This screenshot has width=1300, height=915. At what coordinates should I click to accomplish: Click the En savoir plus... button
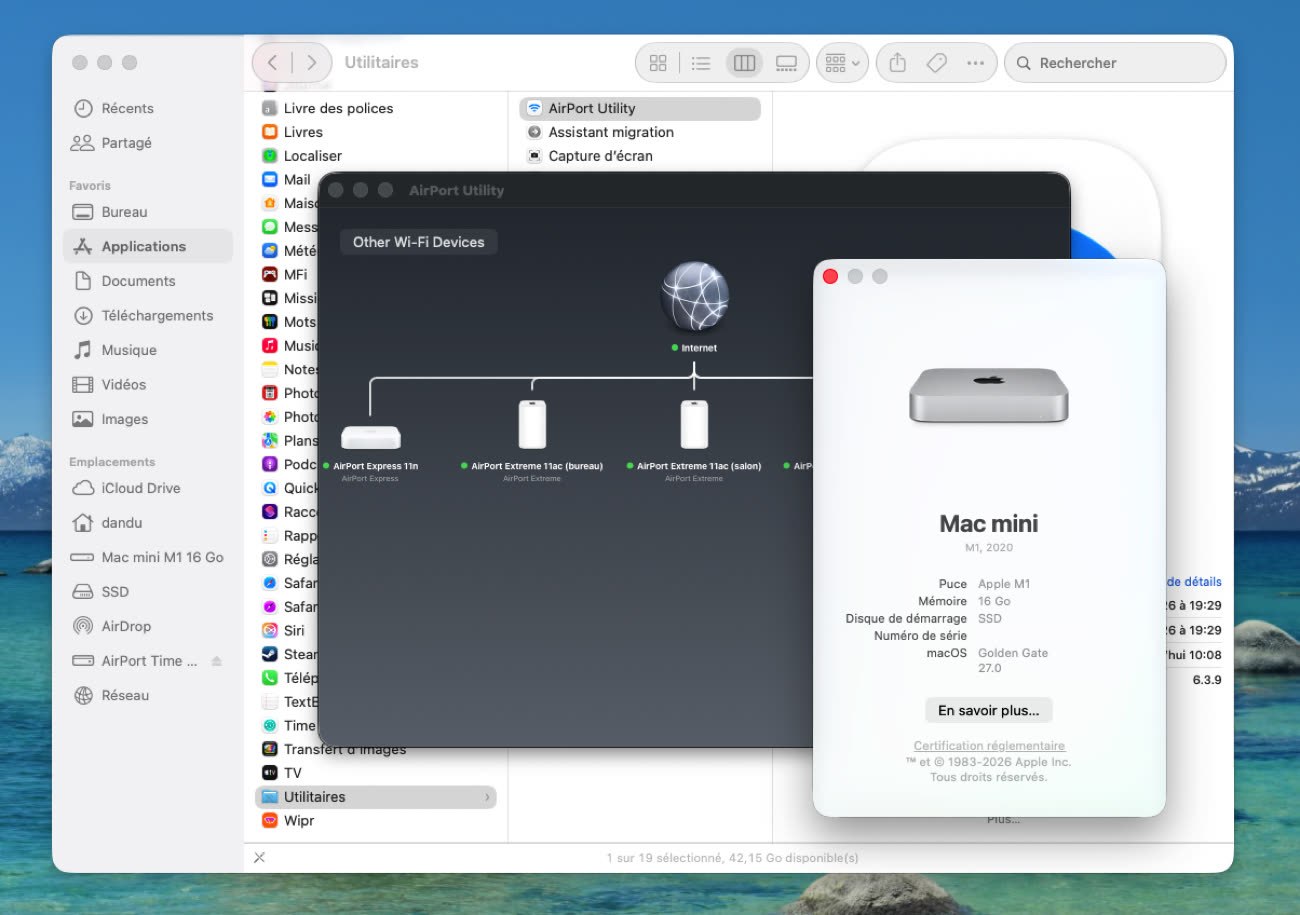tap(989, 711)
